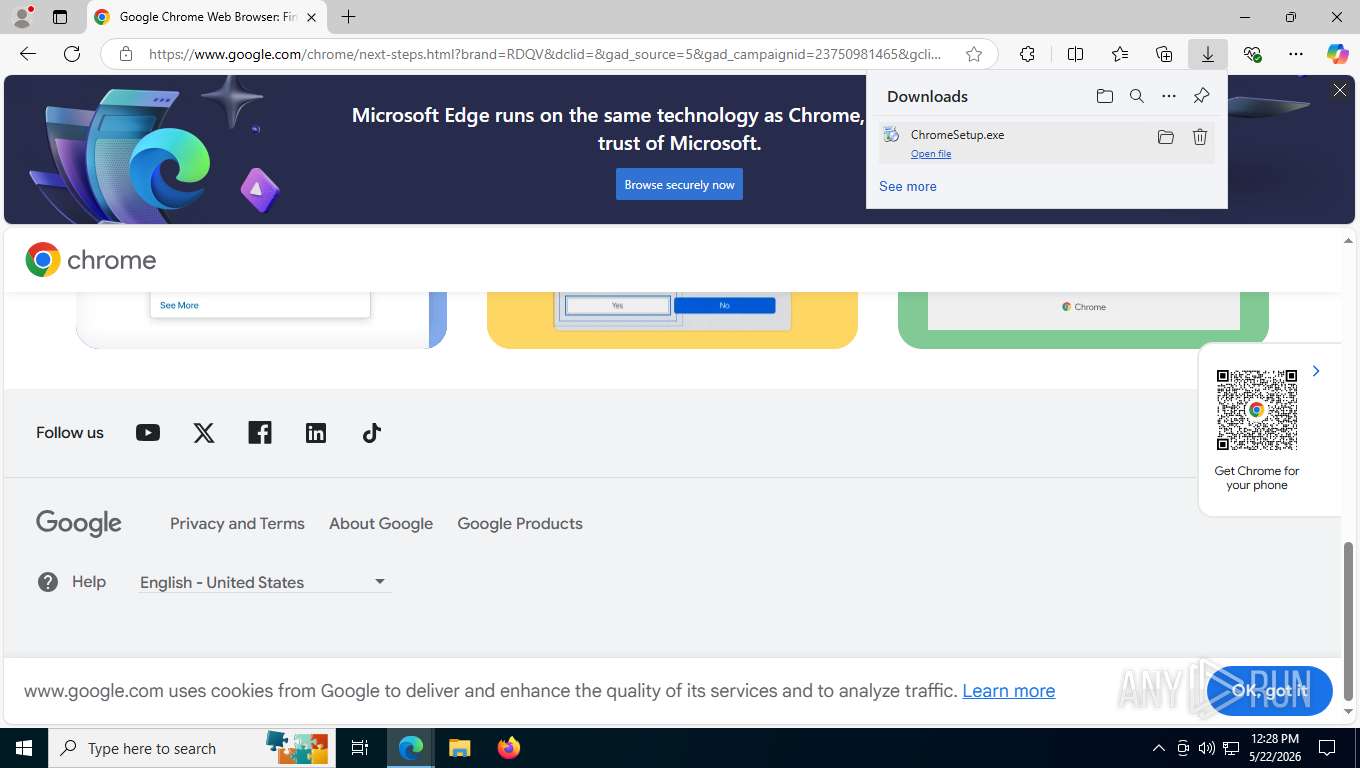The height and width of the screenshot is (768, 1360).
Task: Accept cookies with Ok, got it
Action: point(1270,691)
